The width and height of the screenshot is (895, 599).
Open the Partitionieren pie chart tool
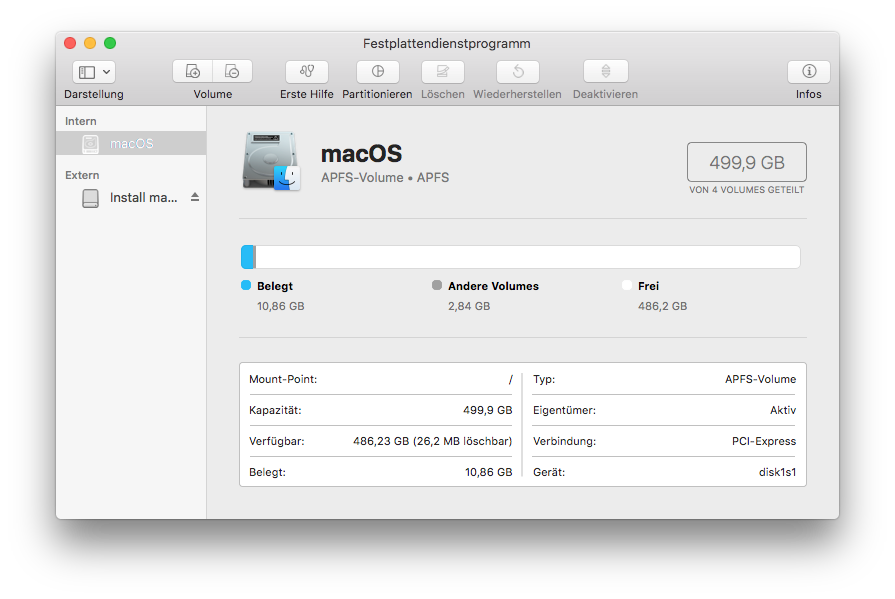pyautogui.click(x=377, y=72)
